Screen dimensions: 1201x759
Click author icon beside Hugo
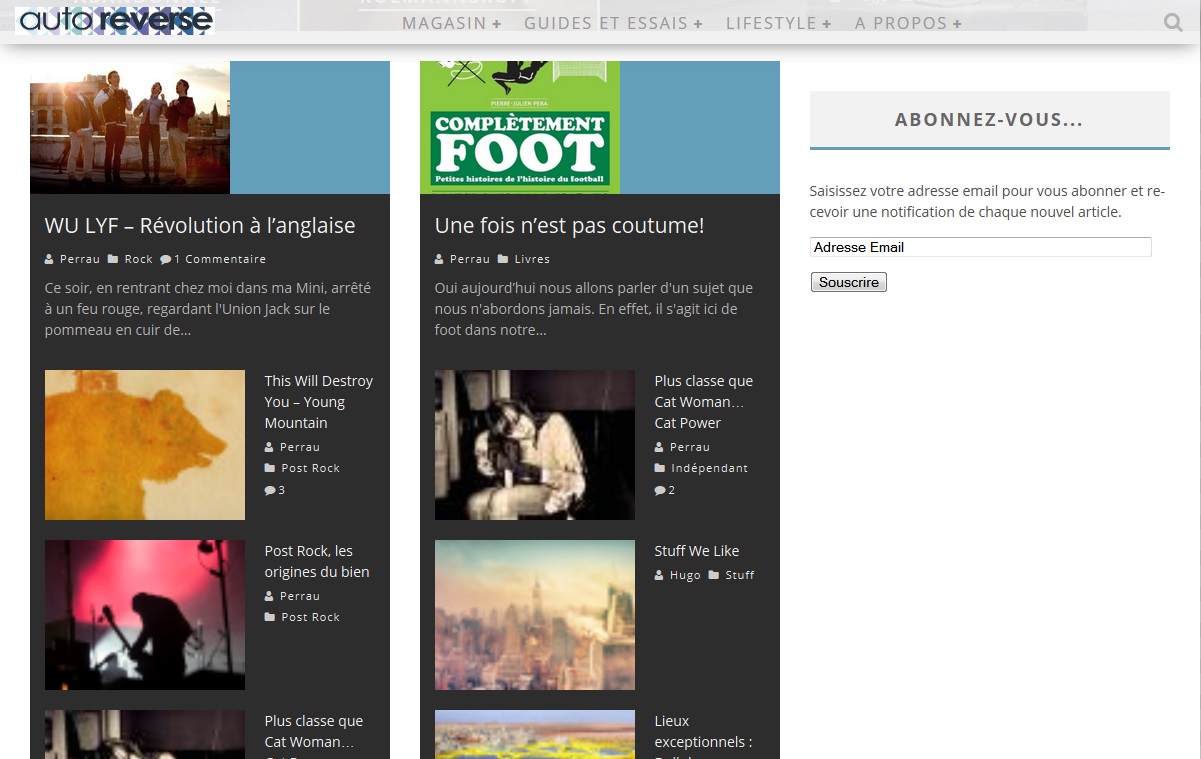click(x=659, y=575)
